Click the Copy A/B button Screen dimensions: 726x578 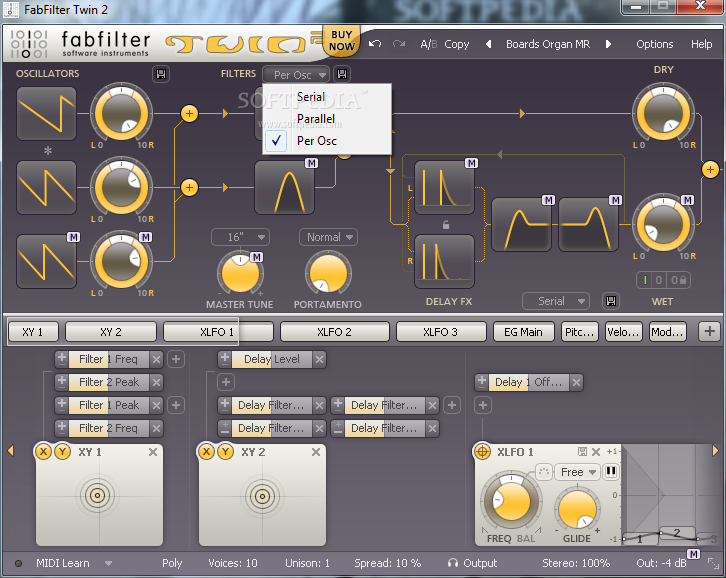click(457, 44)
